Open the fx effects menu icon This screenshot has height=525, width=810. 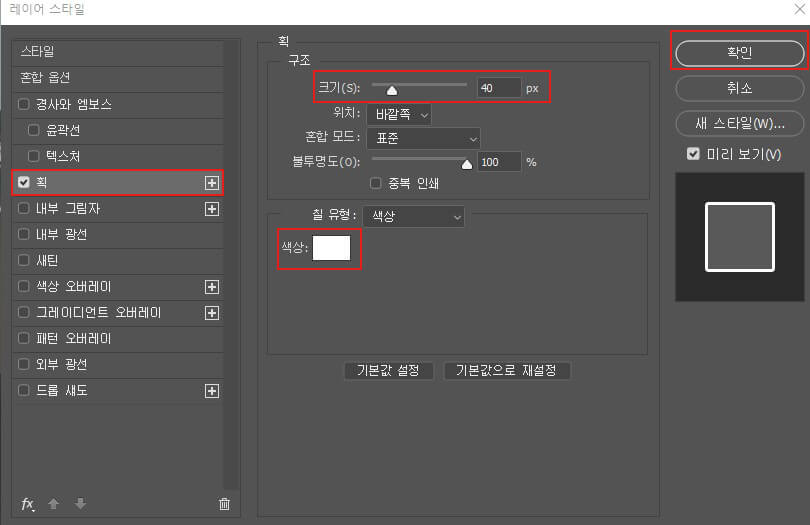coord(28,504)
